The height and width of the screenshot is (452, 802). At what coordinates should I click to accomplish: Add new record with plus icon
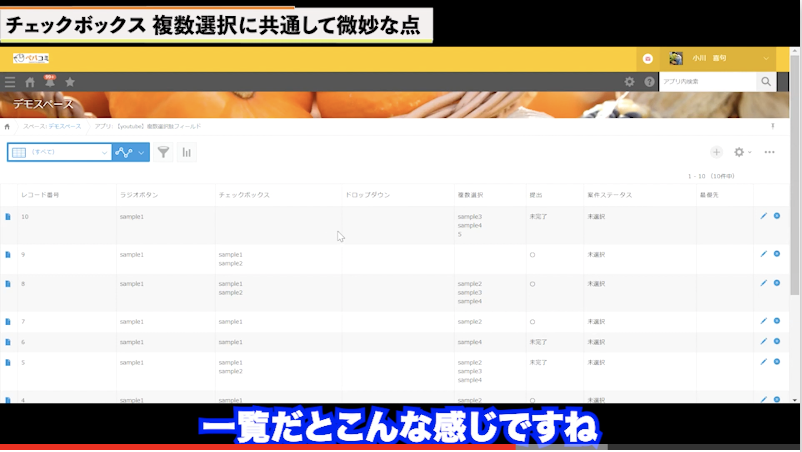[x=716, y=152]
